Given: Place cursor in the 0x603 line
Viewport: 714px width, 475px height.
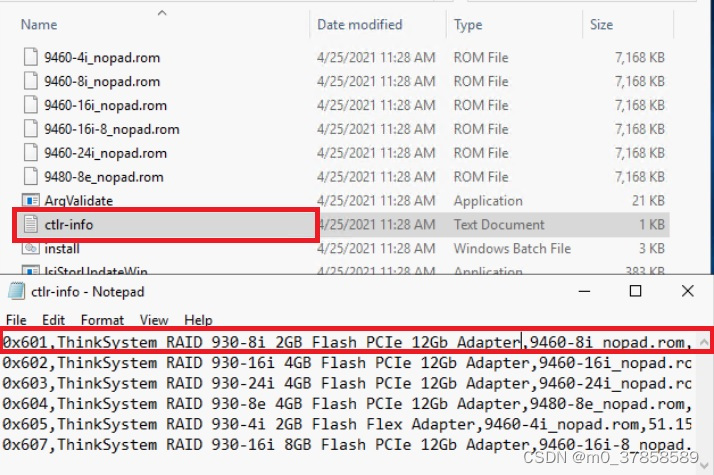Looking at the screenshot, I should [x=347, y=383].
